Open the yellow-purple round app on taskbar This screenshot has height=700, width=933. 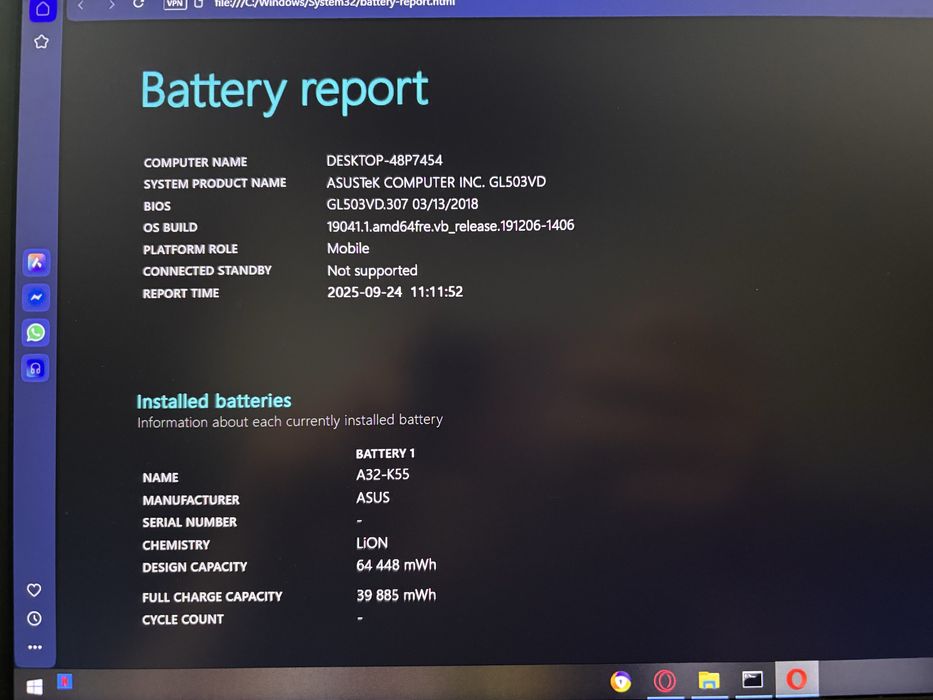(x=621, y=681)
